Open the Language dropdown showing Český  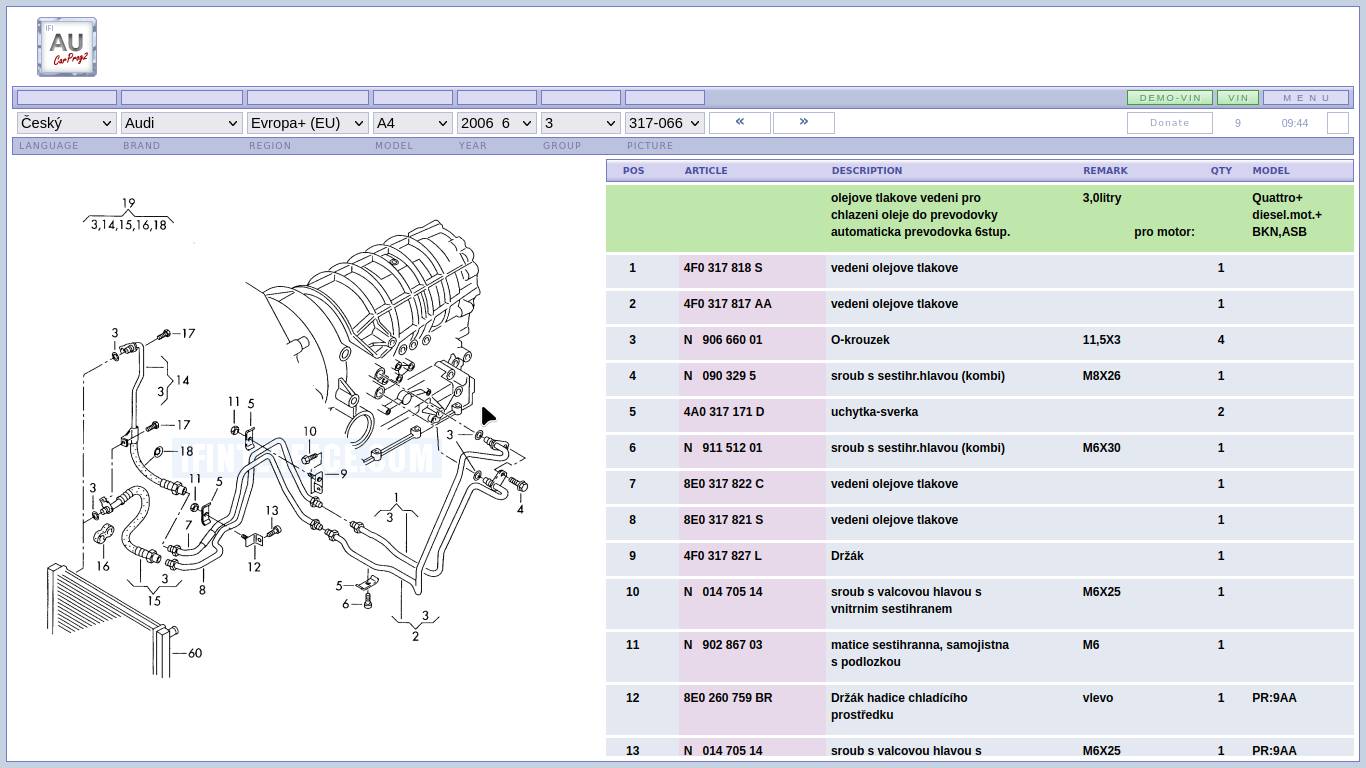coord(66,123)
